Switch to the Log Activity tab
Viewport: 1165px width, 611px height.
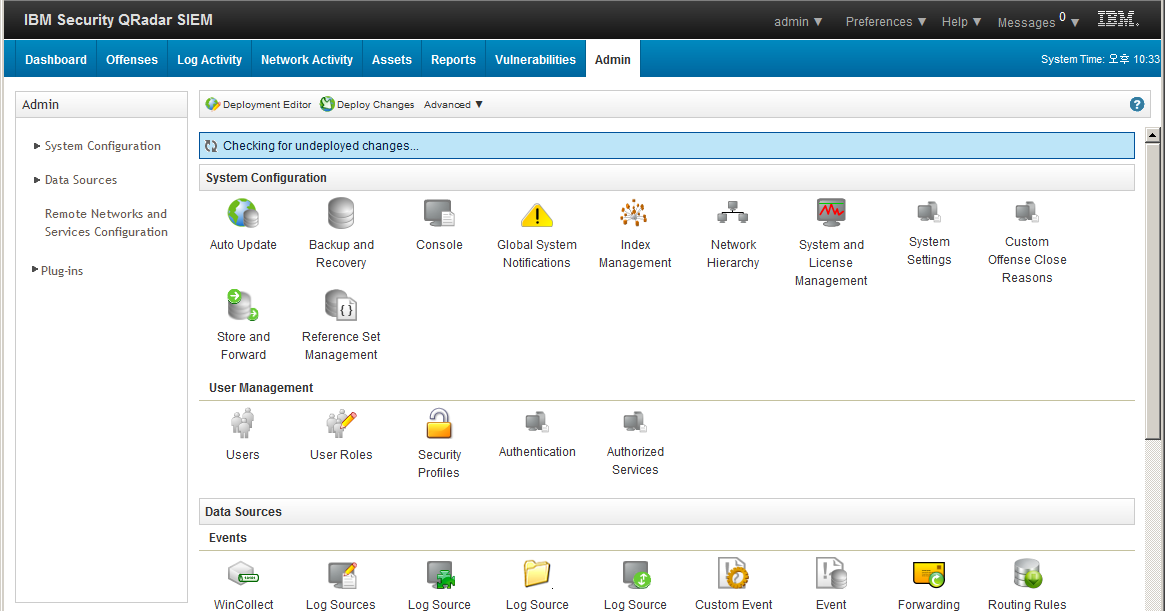[x=210, y=59]
